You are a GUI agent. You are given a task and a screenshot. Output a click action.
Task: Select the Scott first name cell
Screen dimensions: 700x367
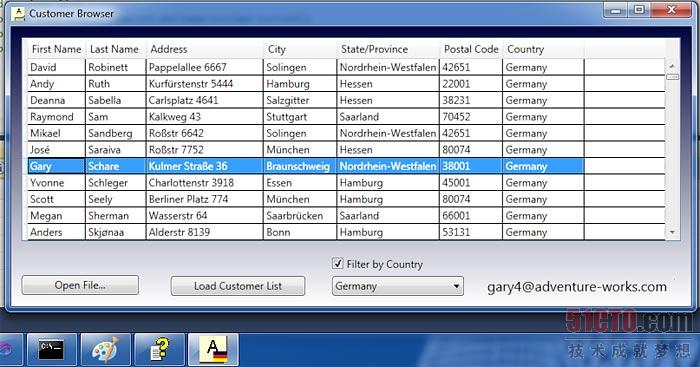[x=56, y=200]
